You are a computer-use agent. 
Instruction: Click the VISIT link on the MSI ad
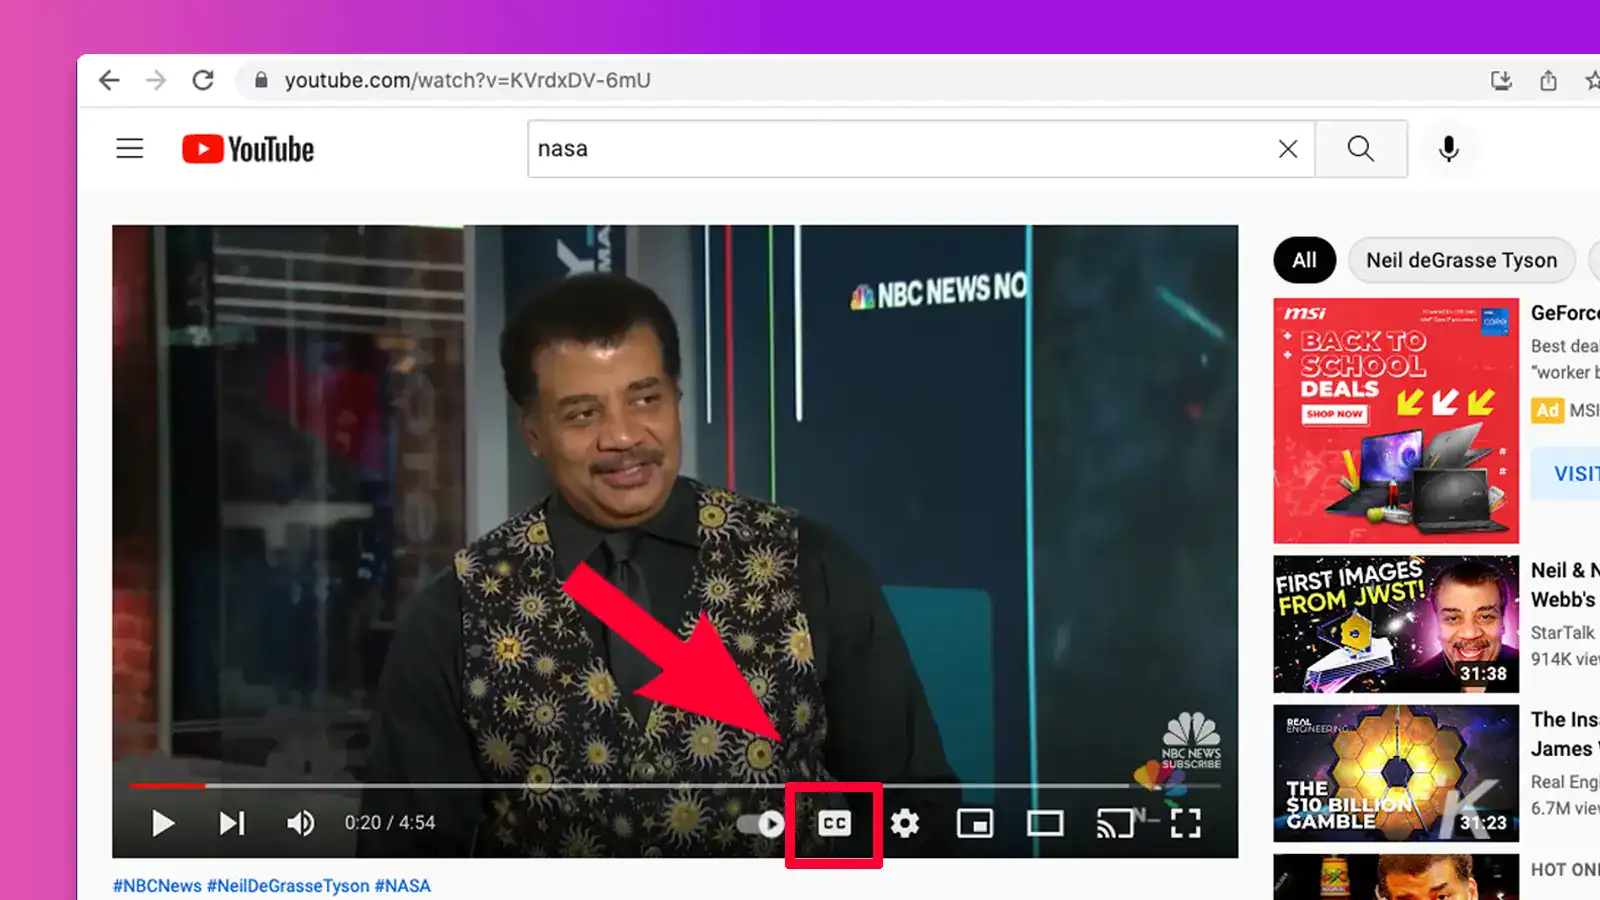[1571, 473]
